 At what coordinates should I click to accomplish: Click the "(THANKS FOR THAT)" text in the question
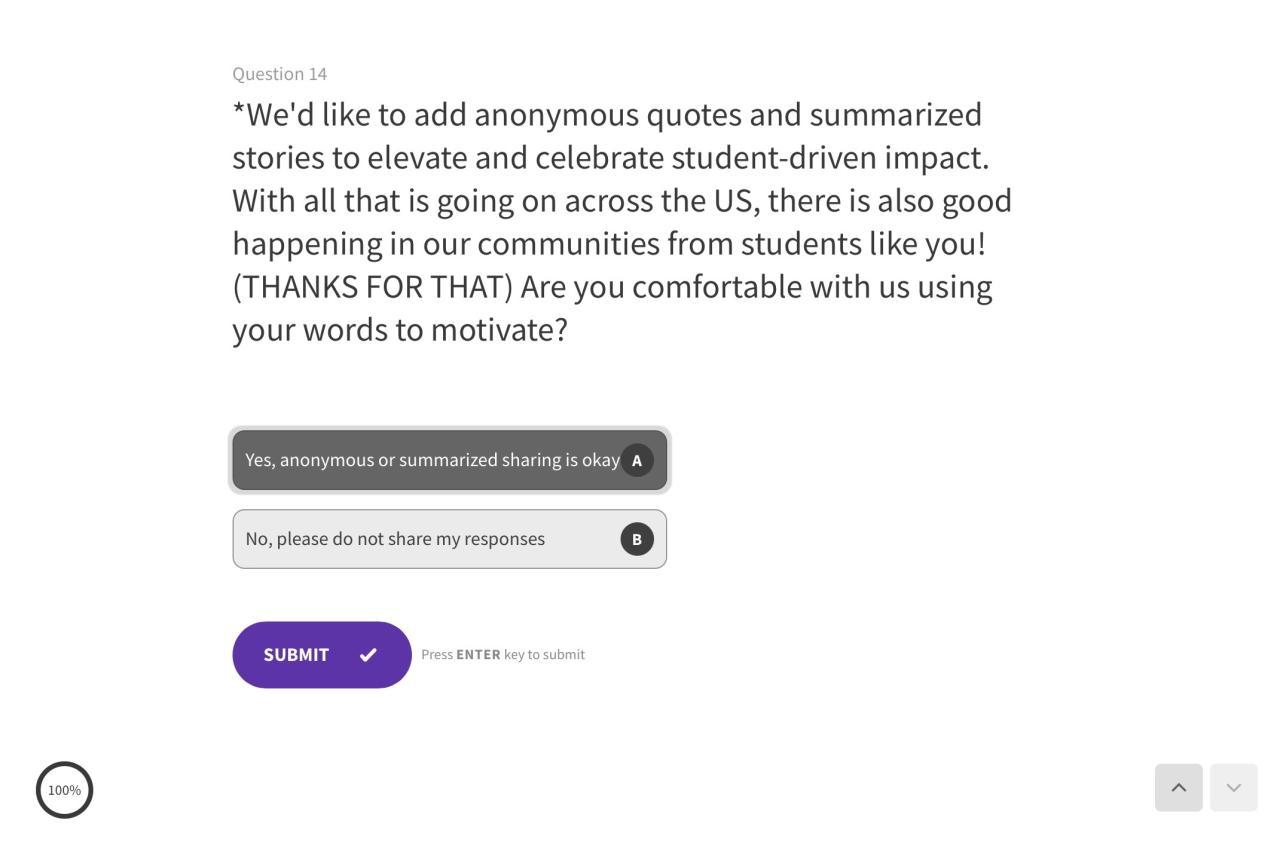(372, 287)
